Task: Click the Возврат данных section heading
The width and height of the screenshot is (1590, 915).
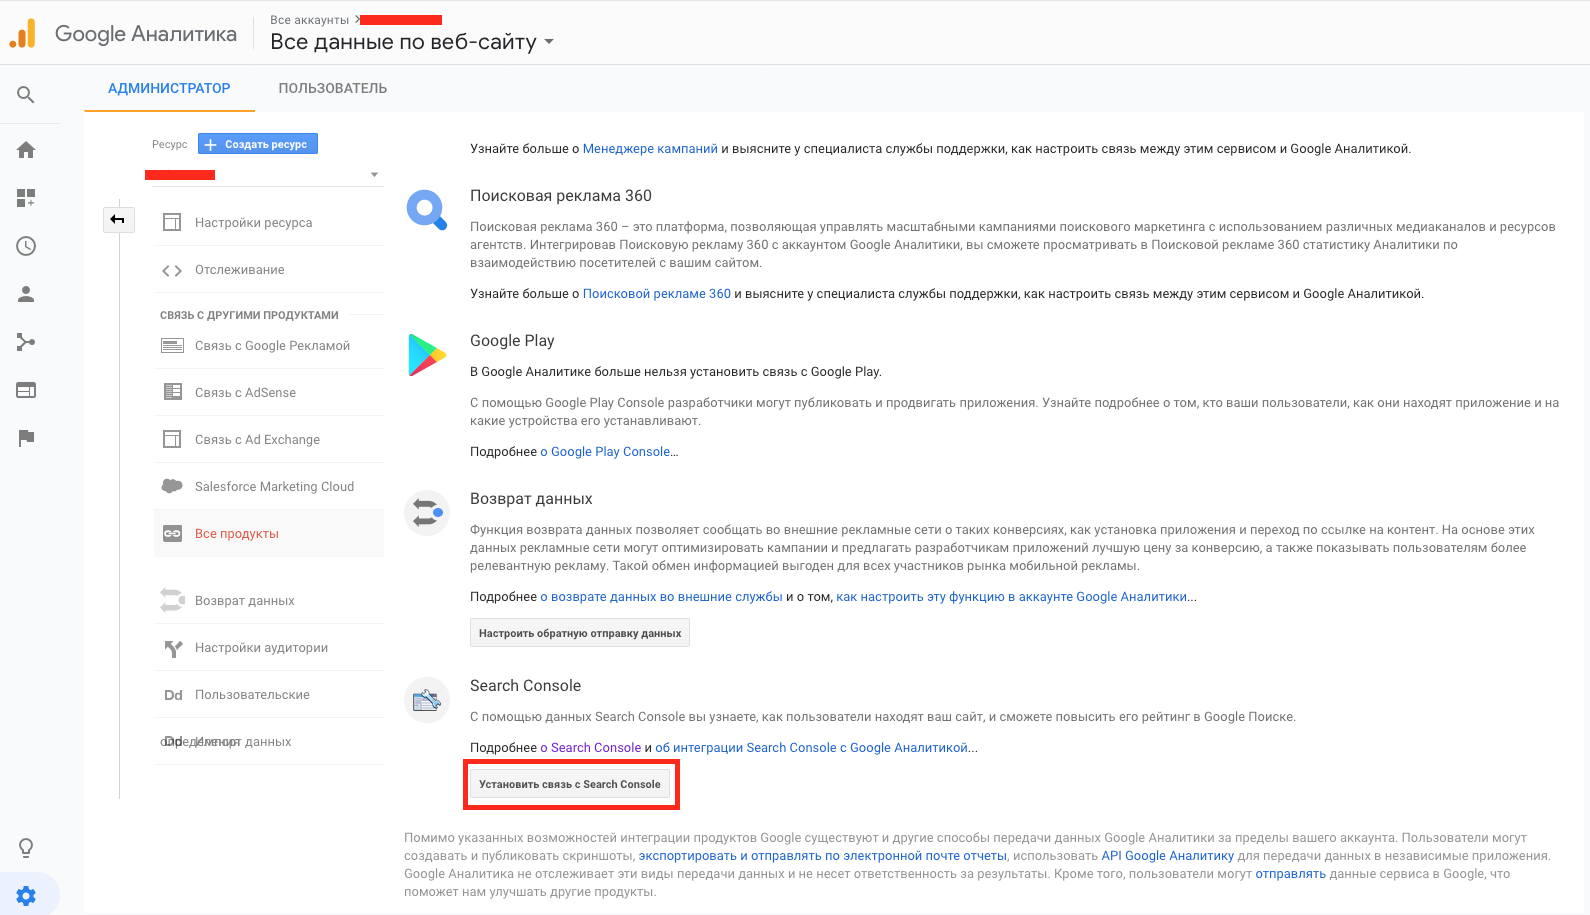Action: [531, 499]
